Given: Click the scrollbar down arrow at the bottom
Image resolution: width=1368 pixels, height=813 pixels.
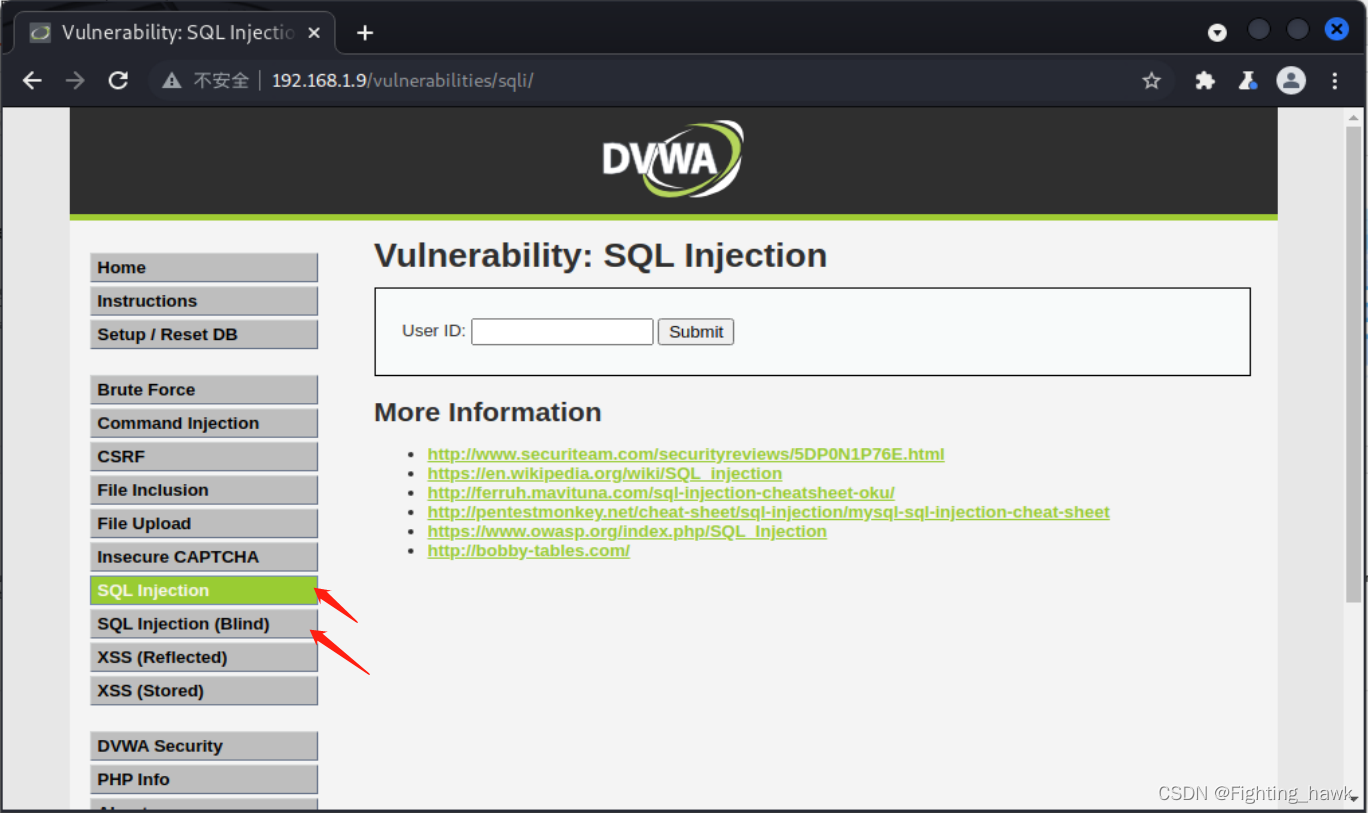Looking at the screenshot, I should pos(1353,800).
